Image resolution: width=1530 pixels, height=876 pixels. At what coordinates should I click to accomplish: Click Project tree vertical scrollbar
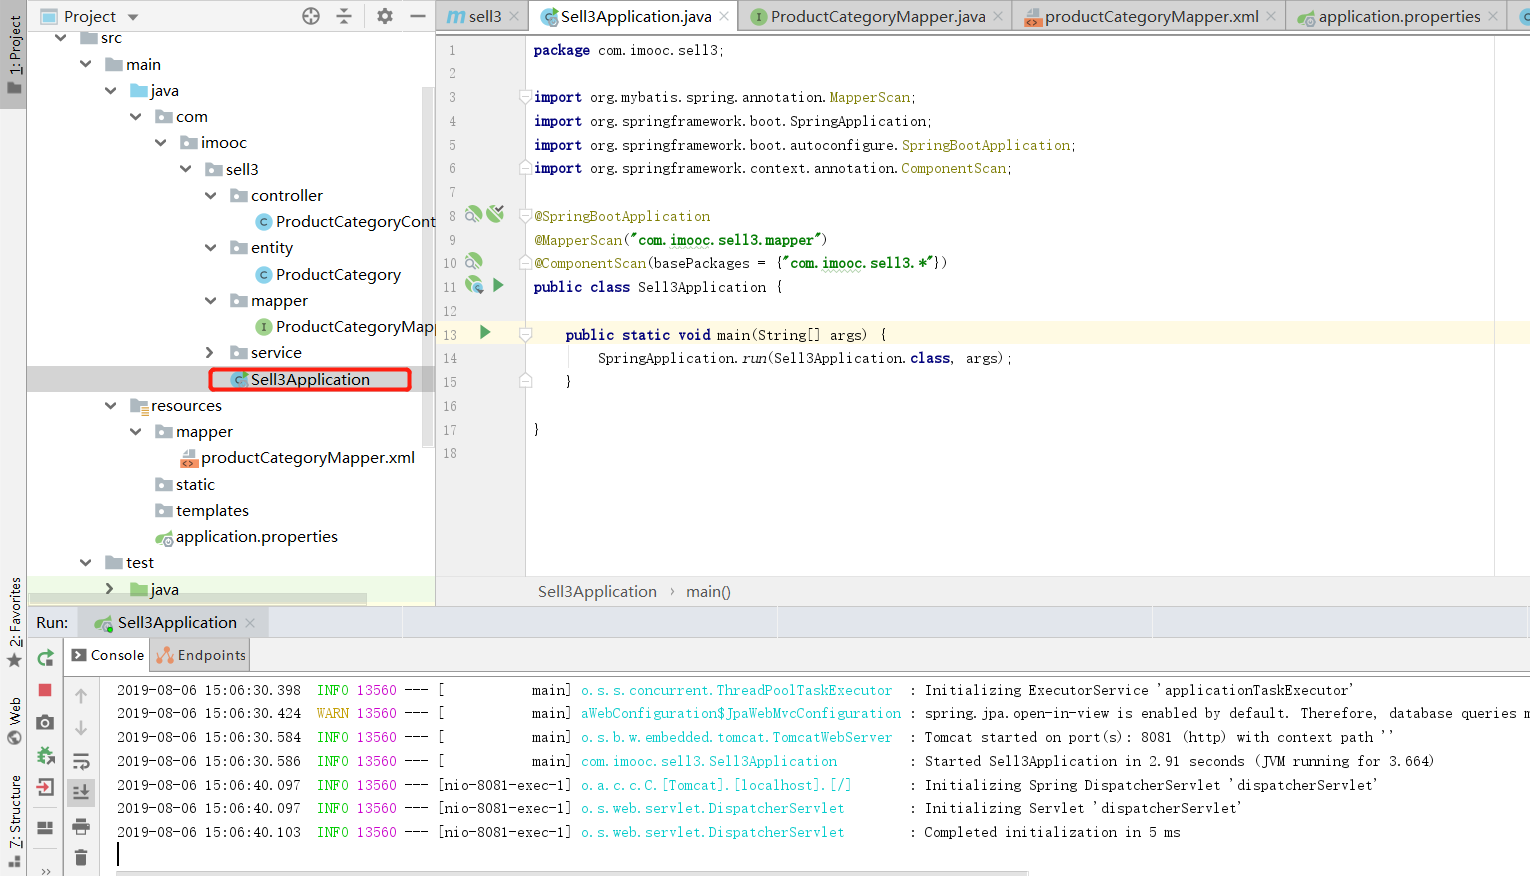429,265
